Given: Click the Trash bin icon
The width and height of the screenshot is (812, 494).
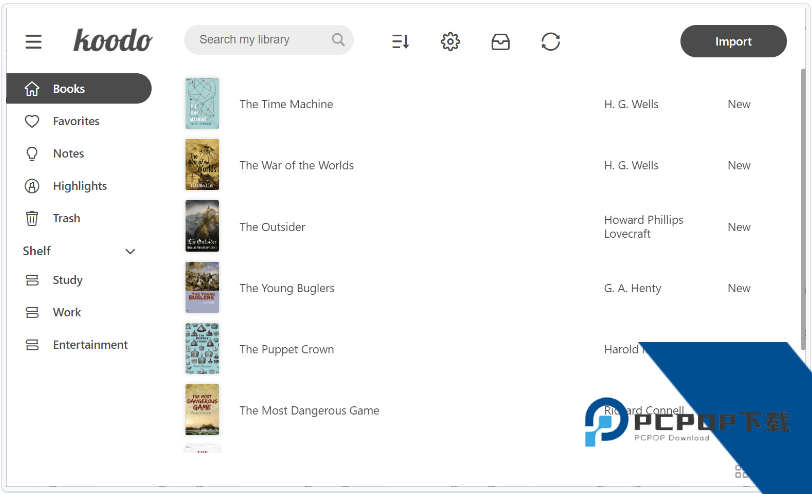Looking at the screenshot, I should [32, 218].
